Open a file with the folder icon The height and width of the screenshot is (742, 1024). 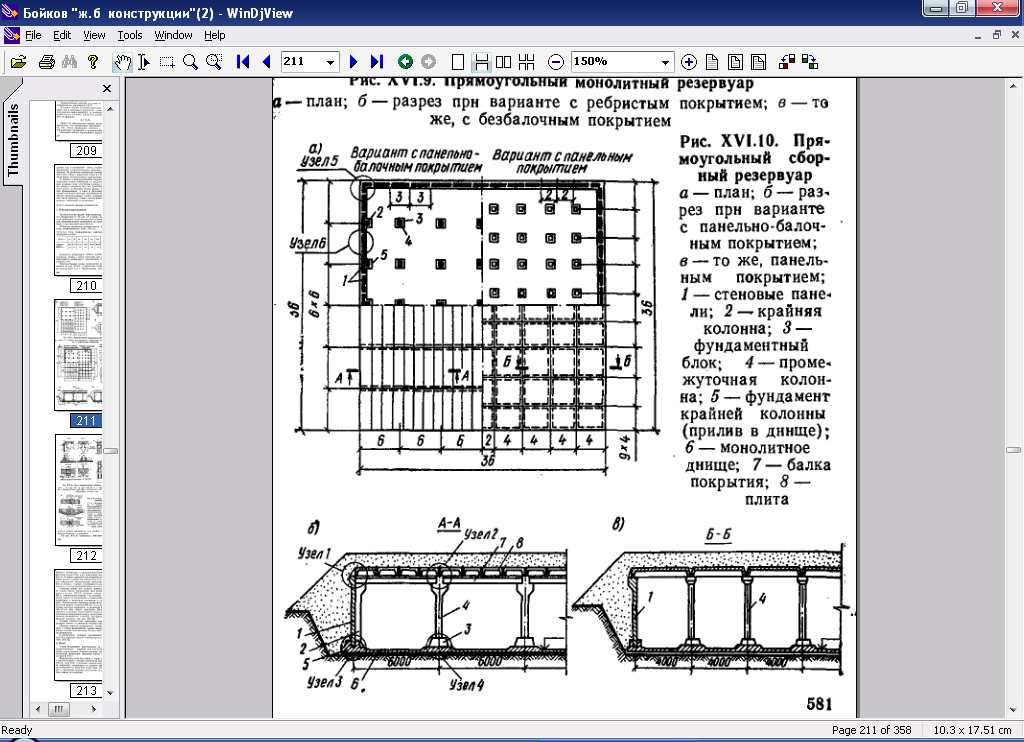click(x=18, y=62)
